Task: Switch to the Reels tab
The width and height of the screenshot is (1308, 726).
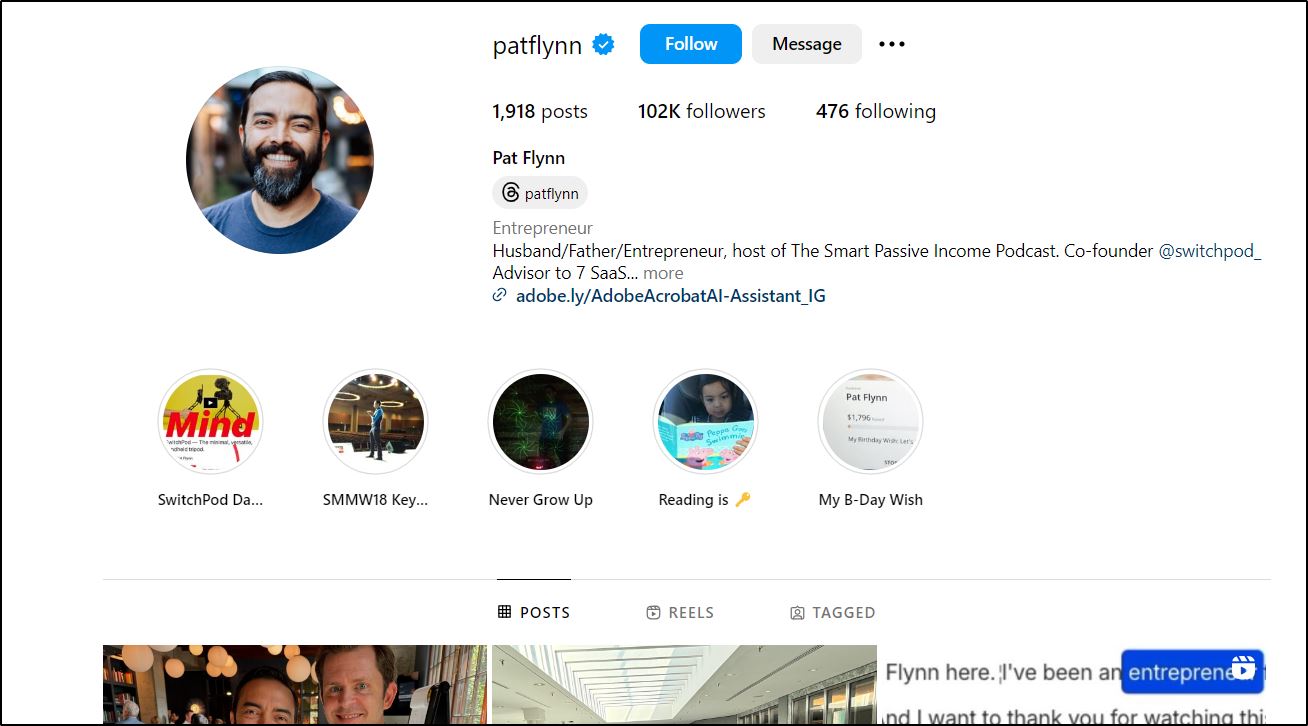Action: pyautogui.click(x=680, y=612)
